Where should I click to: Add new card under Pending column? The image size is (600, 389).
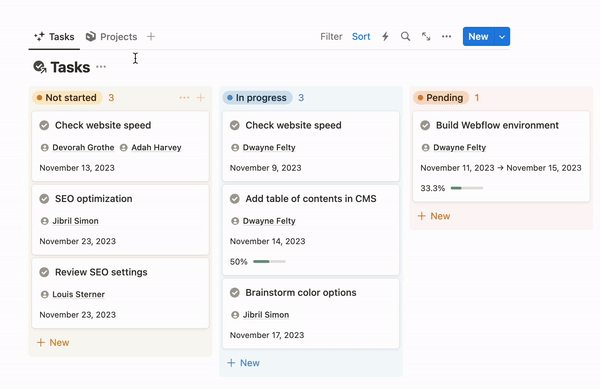pos(434,216)
